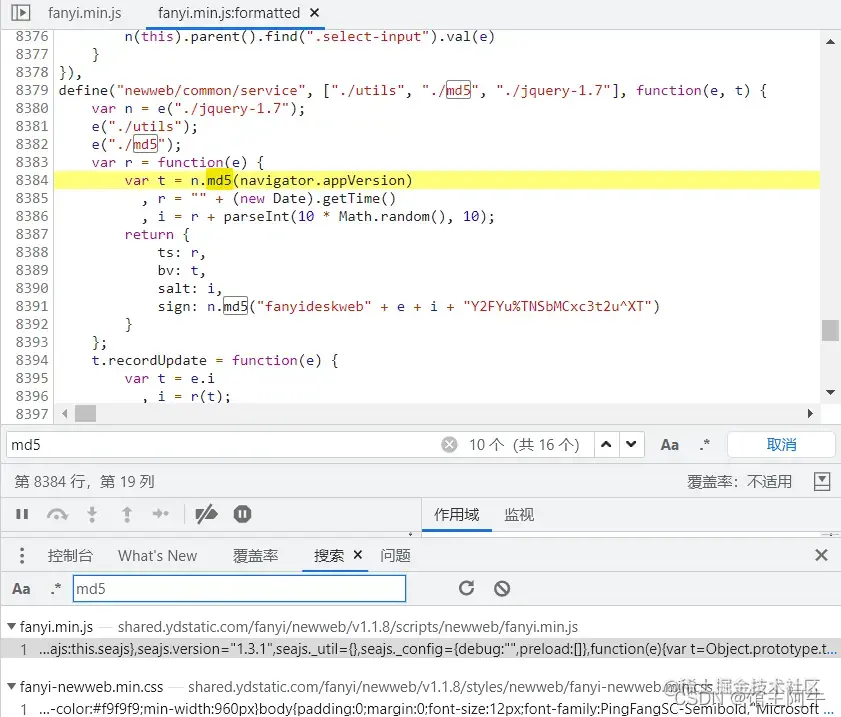
Task: Toggle match case in search drawer
Action: point(21,589)
